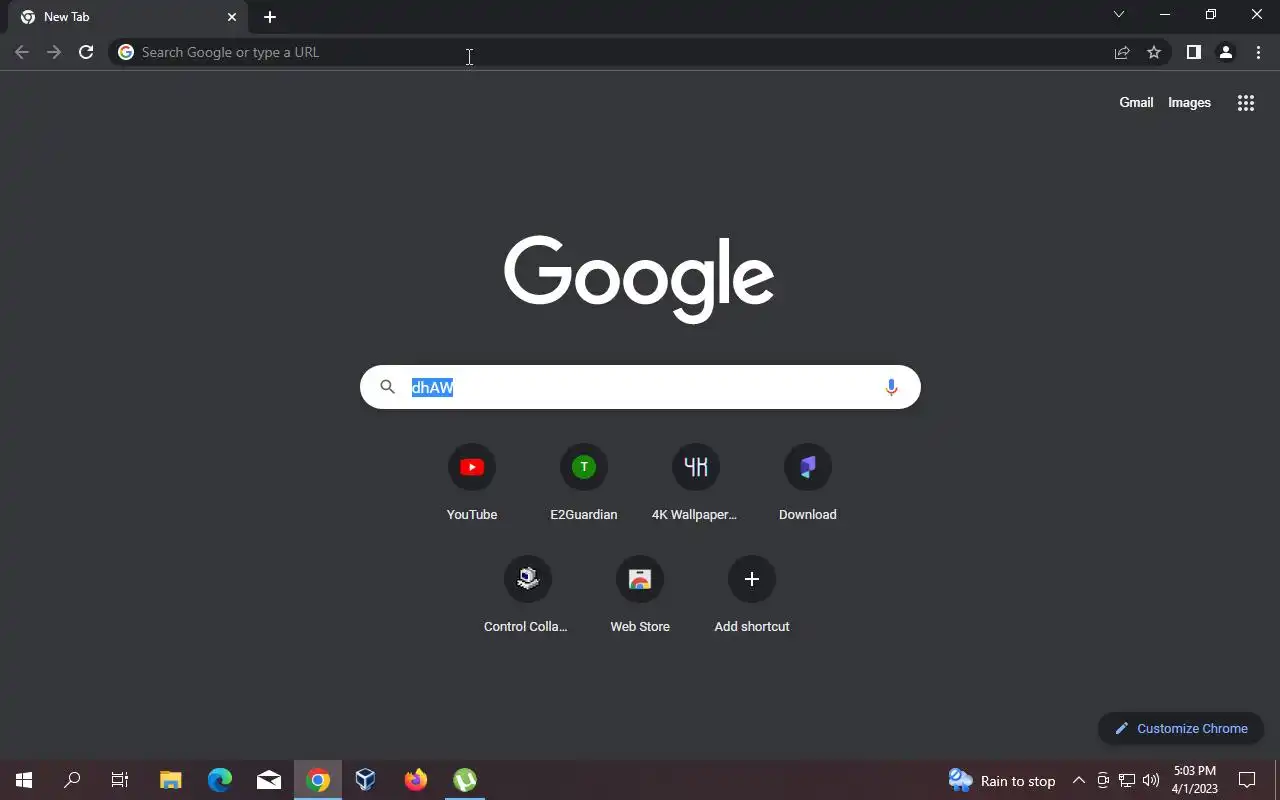This screenshot has height=800, width=1280.
Task: Click the Customize Chrome button
Action: pos(1181,728)
